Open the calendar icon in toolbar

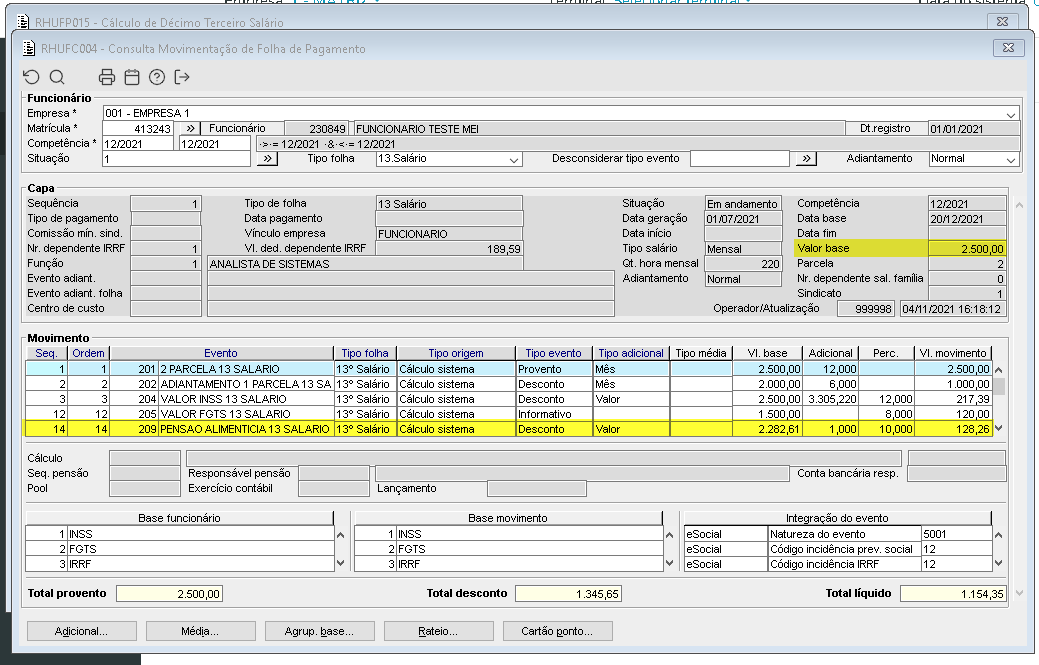tap(132, 77)
